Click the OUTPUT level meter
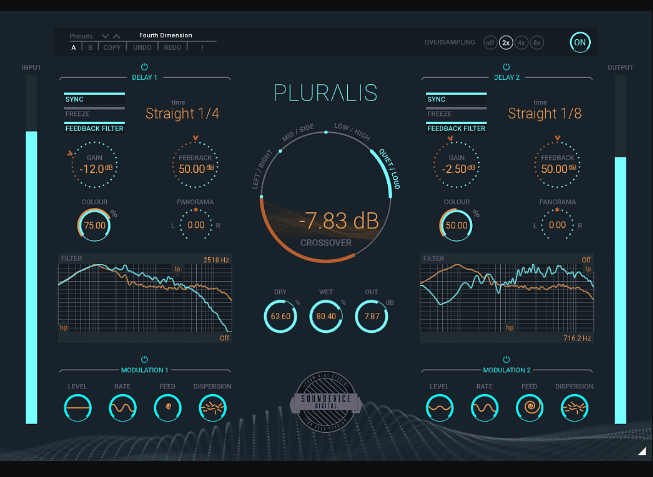This screenshot has height=477, width=653. [620, 249]
